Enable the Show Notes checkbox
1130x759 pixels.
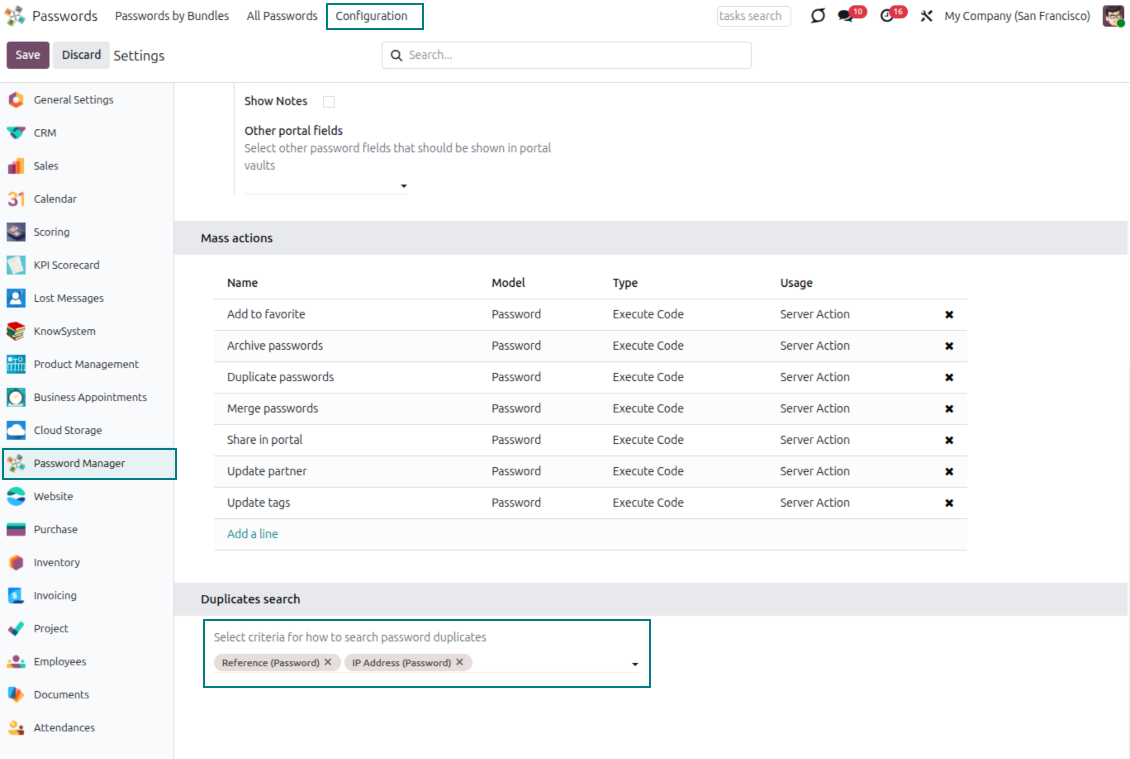329,102
